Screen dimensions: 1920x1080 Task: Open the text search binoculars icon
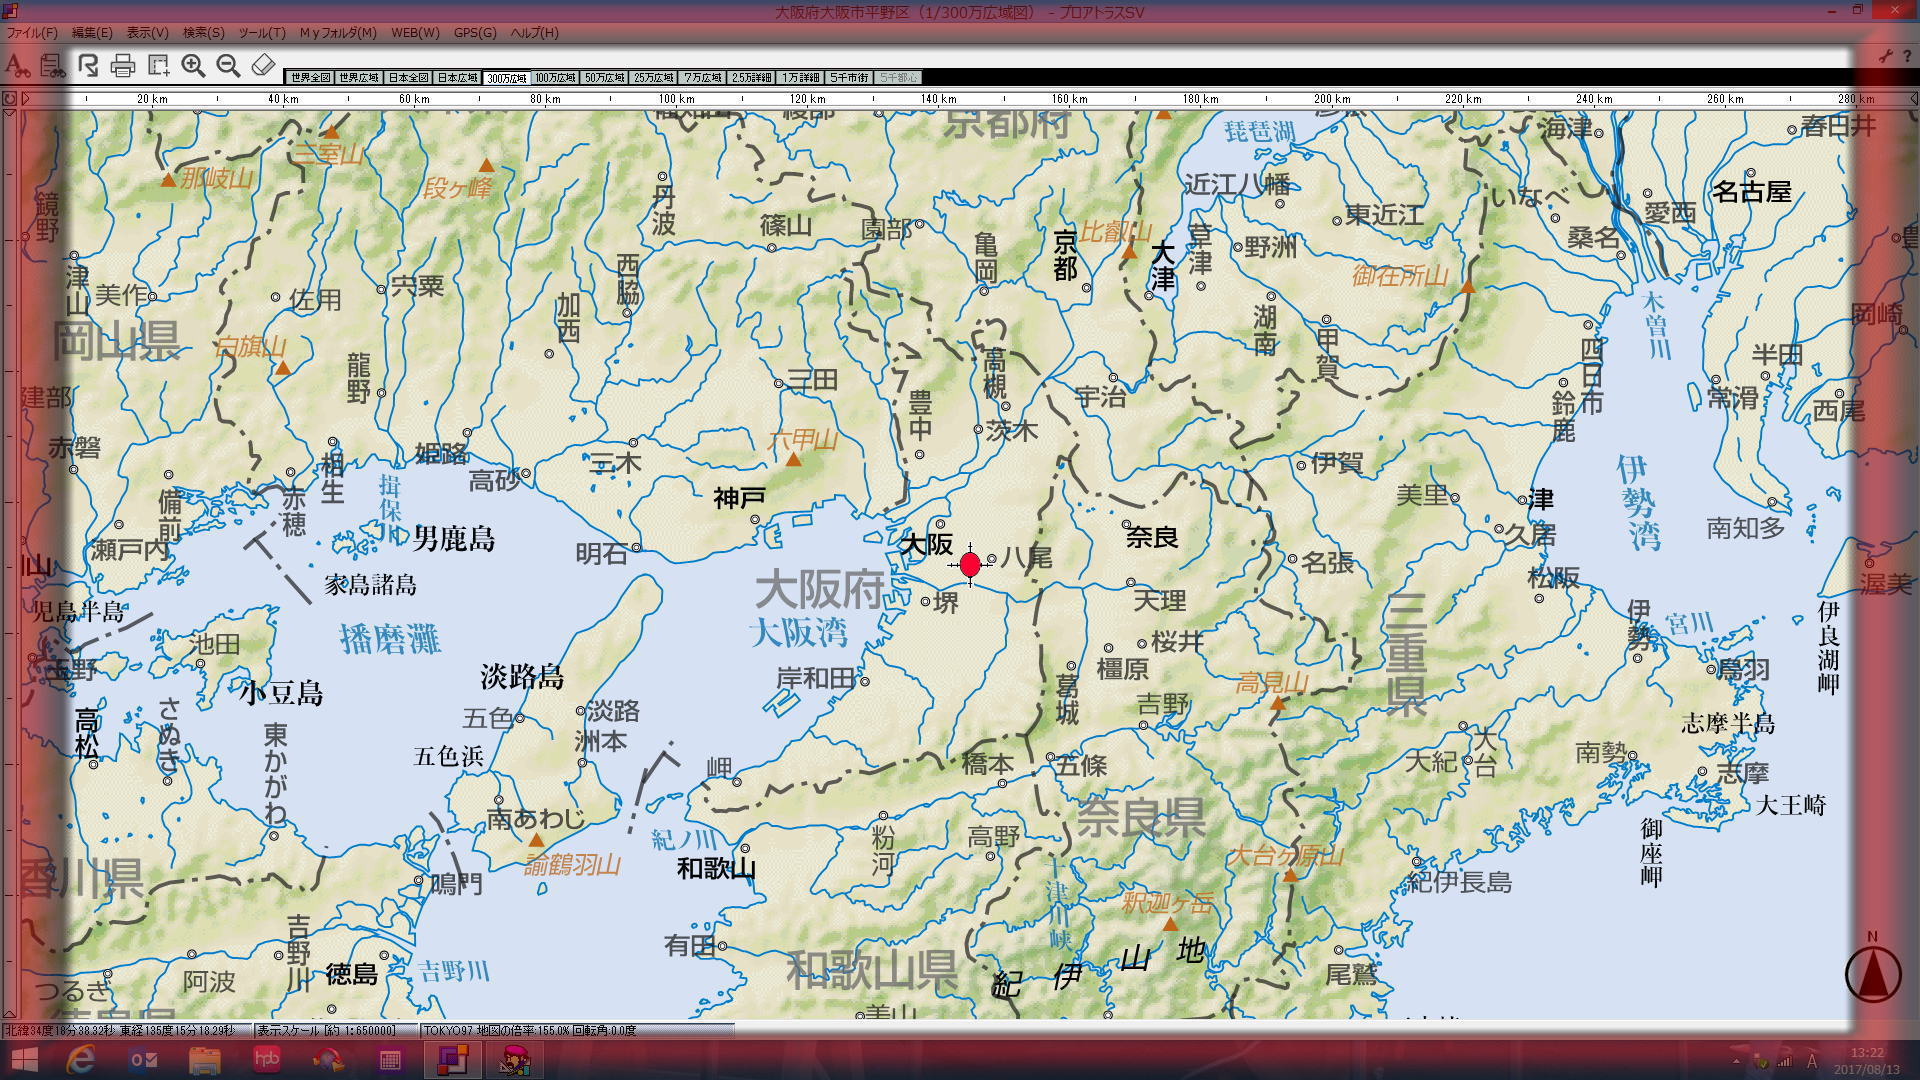[17, 66]
